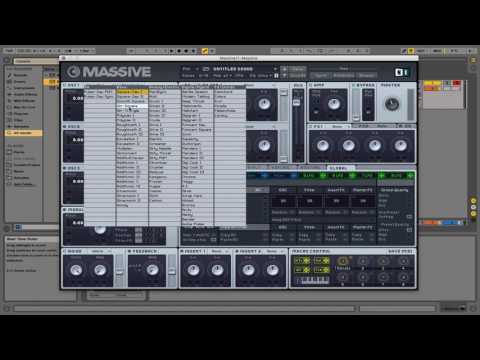480x360 pixels.
Task: Click the Save As button in Massive header
Action: [298, 76]
